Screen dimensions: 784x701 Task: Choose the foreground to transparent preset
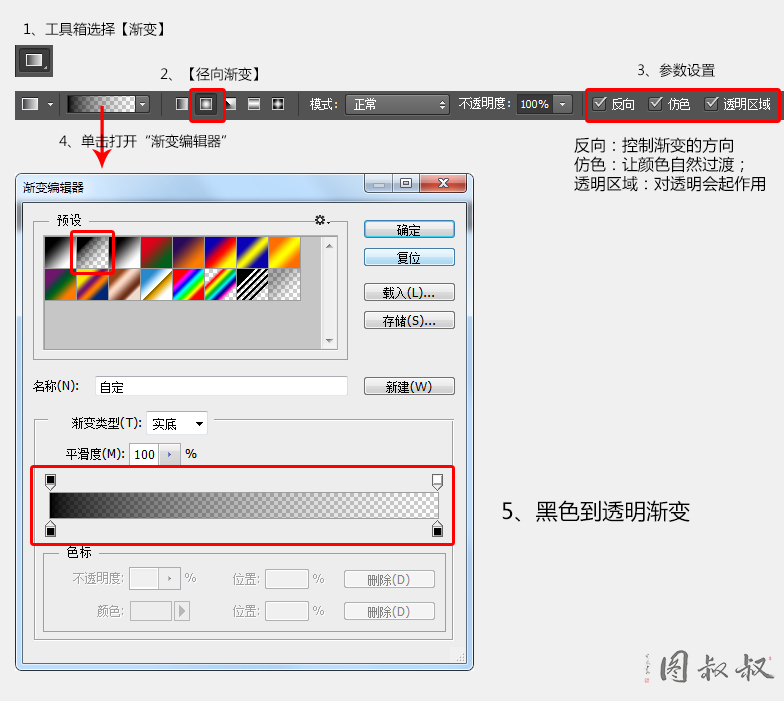[92, 252]
